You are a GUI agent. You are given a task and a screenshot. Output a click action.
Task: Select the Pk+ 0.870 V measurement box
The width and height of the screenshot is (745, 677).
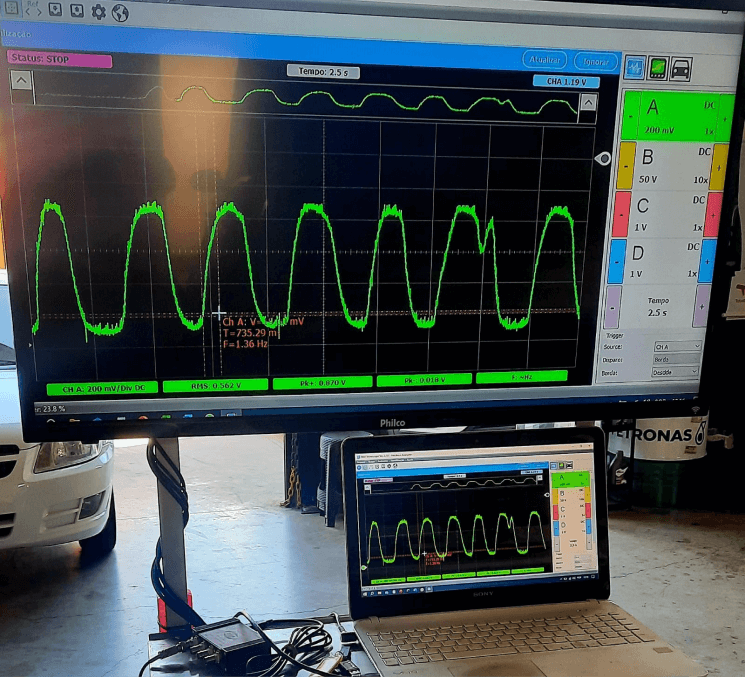click(x=320, y=382)
